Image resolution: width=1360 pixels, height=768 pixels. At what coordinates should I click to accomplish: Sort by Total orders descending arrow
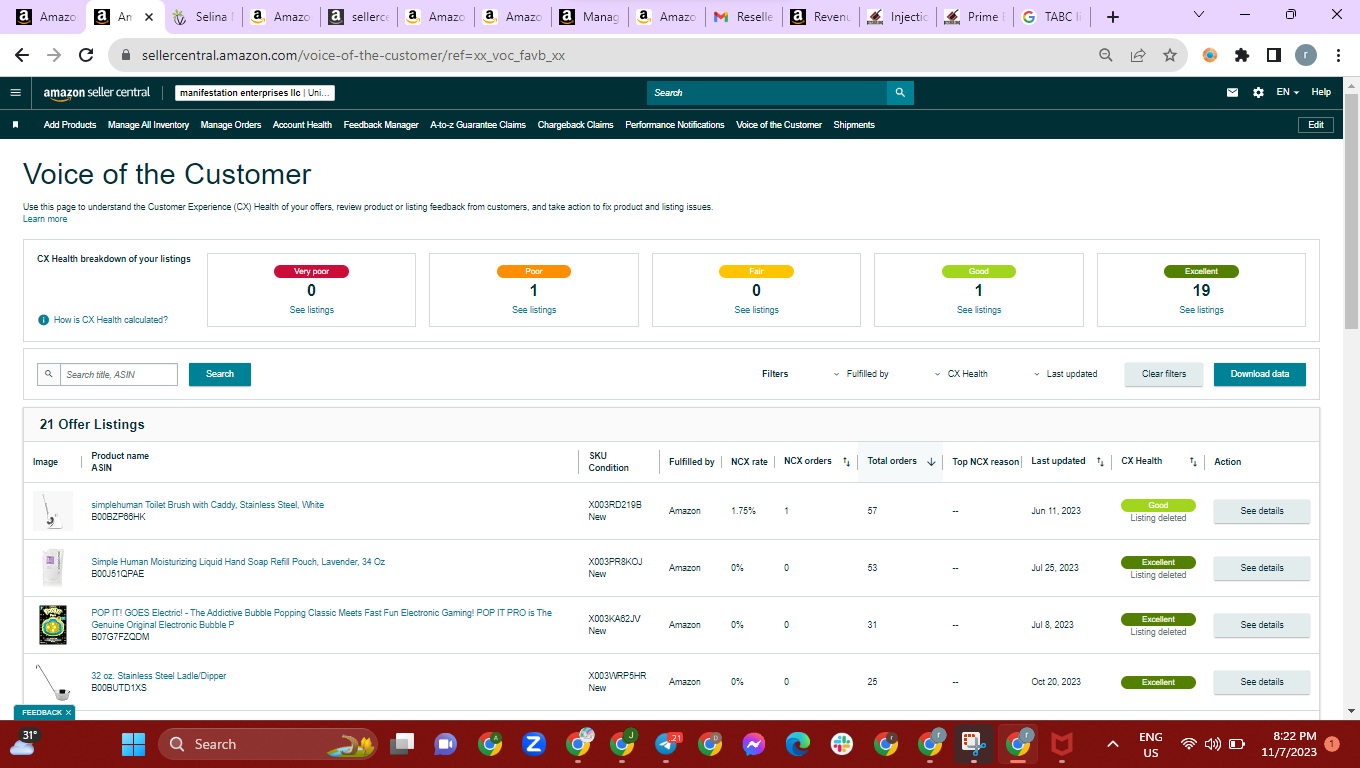pos(931,462)
